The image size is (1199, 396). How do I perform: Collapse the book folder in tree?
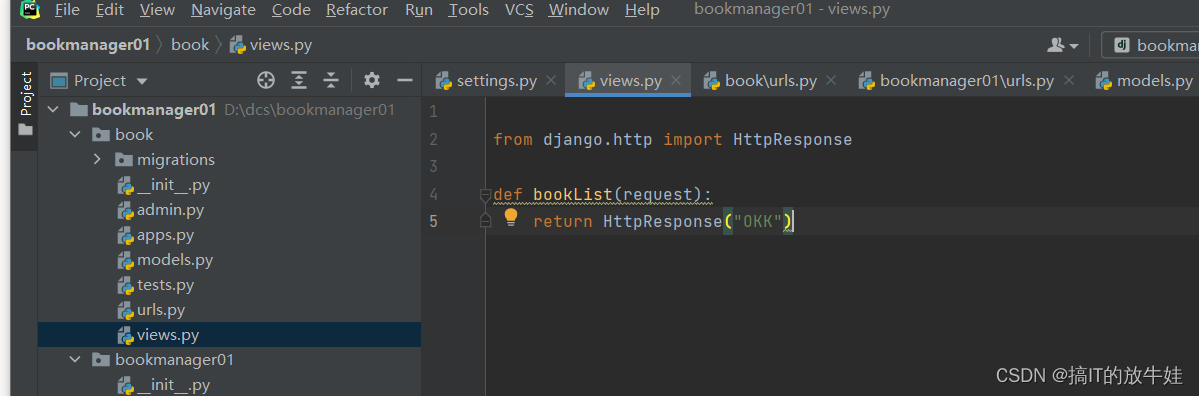(75, 135)
